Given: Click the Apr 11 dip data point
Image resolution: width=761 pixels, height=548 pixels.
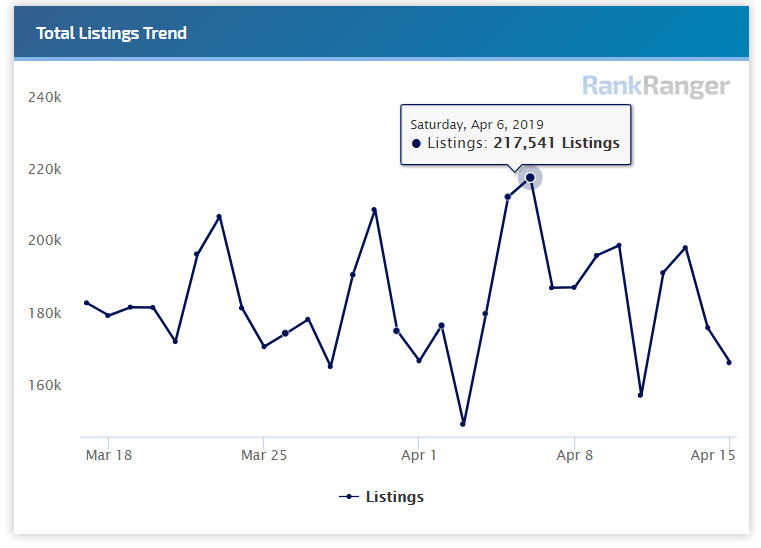Looking at the screenshot, I should (640, 395).
